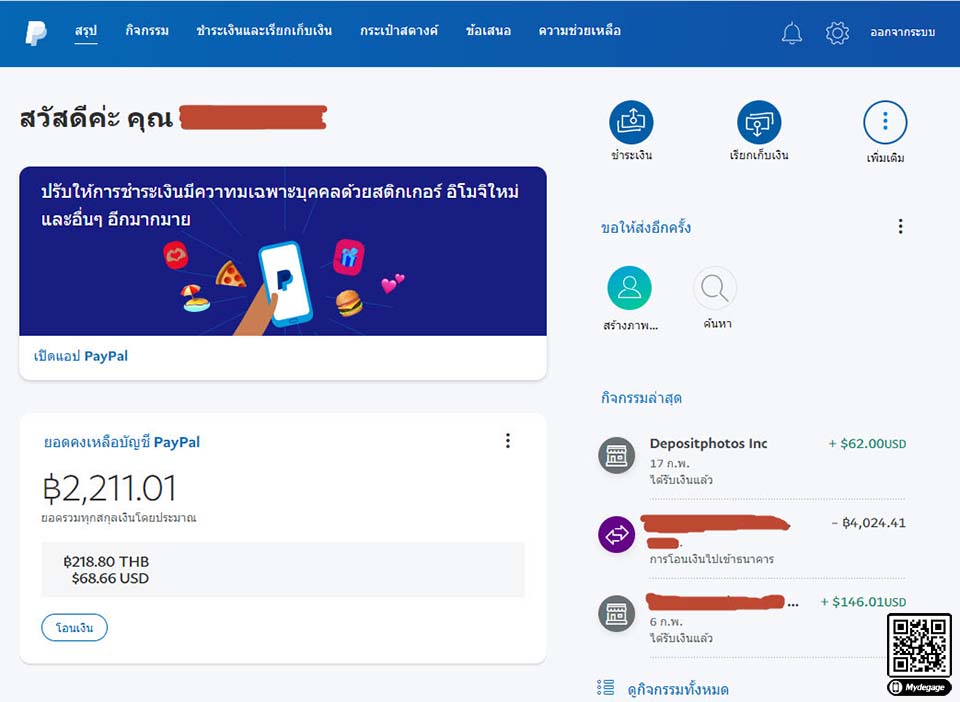This screenshot has height=702, width=960.
Task: Click the list icon beside ดูกิจกรรมทั้งหมด
Action: [x=606, y=687]
